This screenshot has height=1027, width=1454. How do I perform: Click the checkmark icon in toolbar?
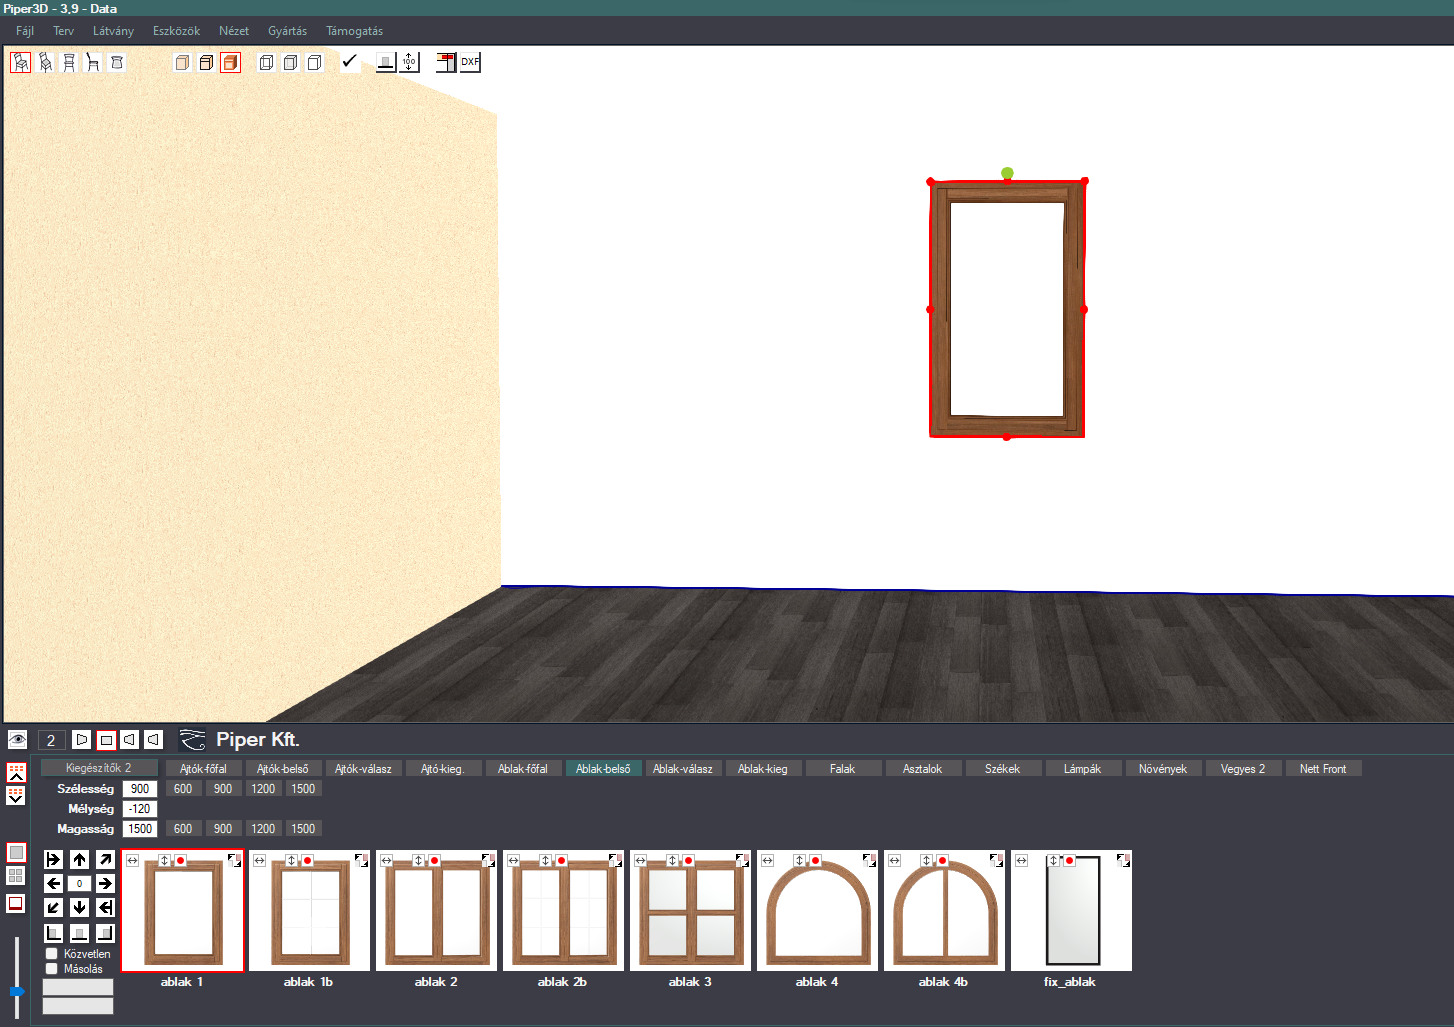pyautogui.click(x=349, y=62)
